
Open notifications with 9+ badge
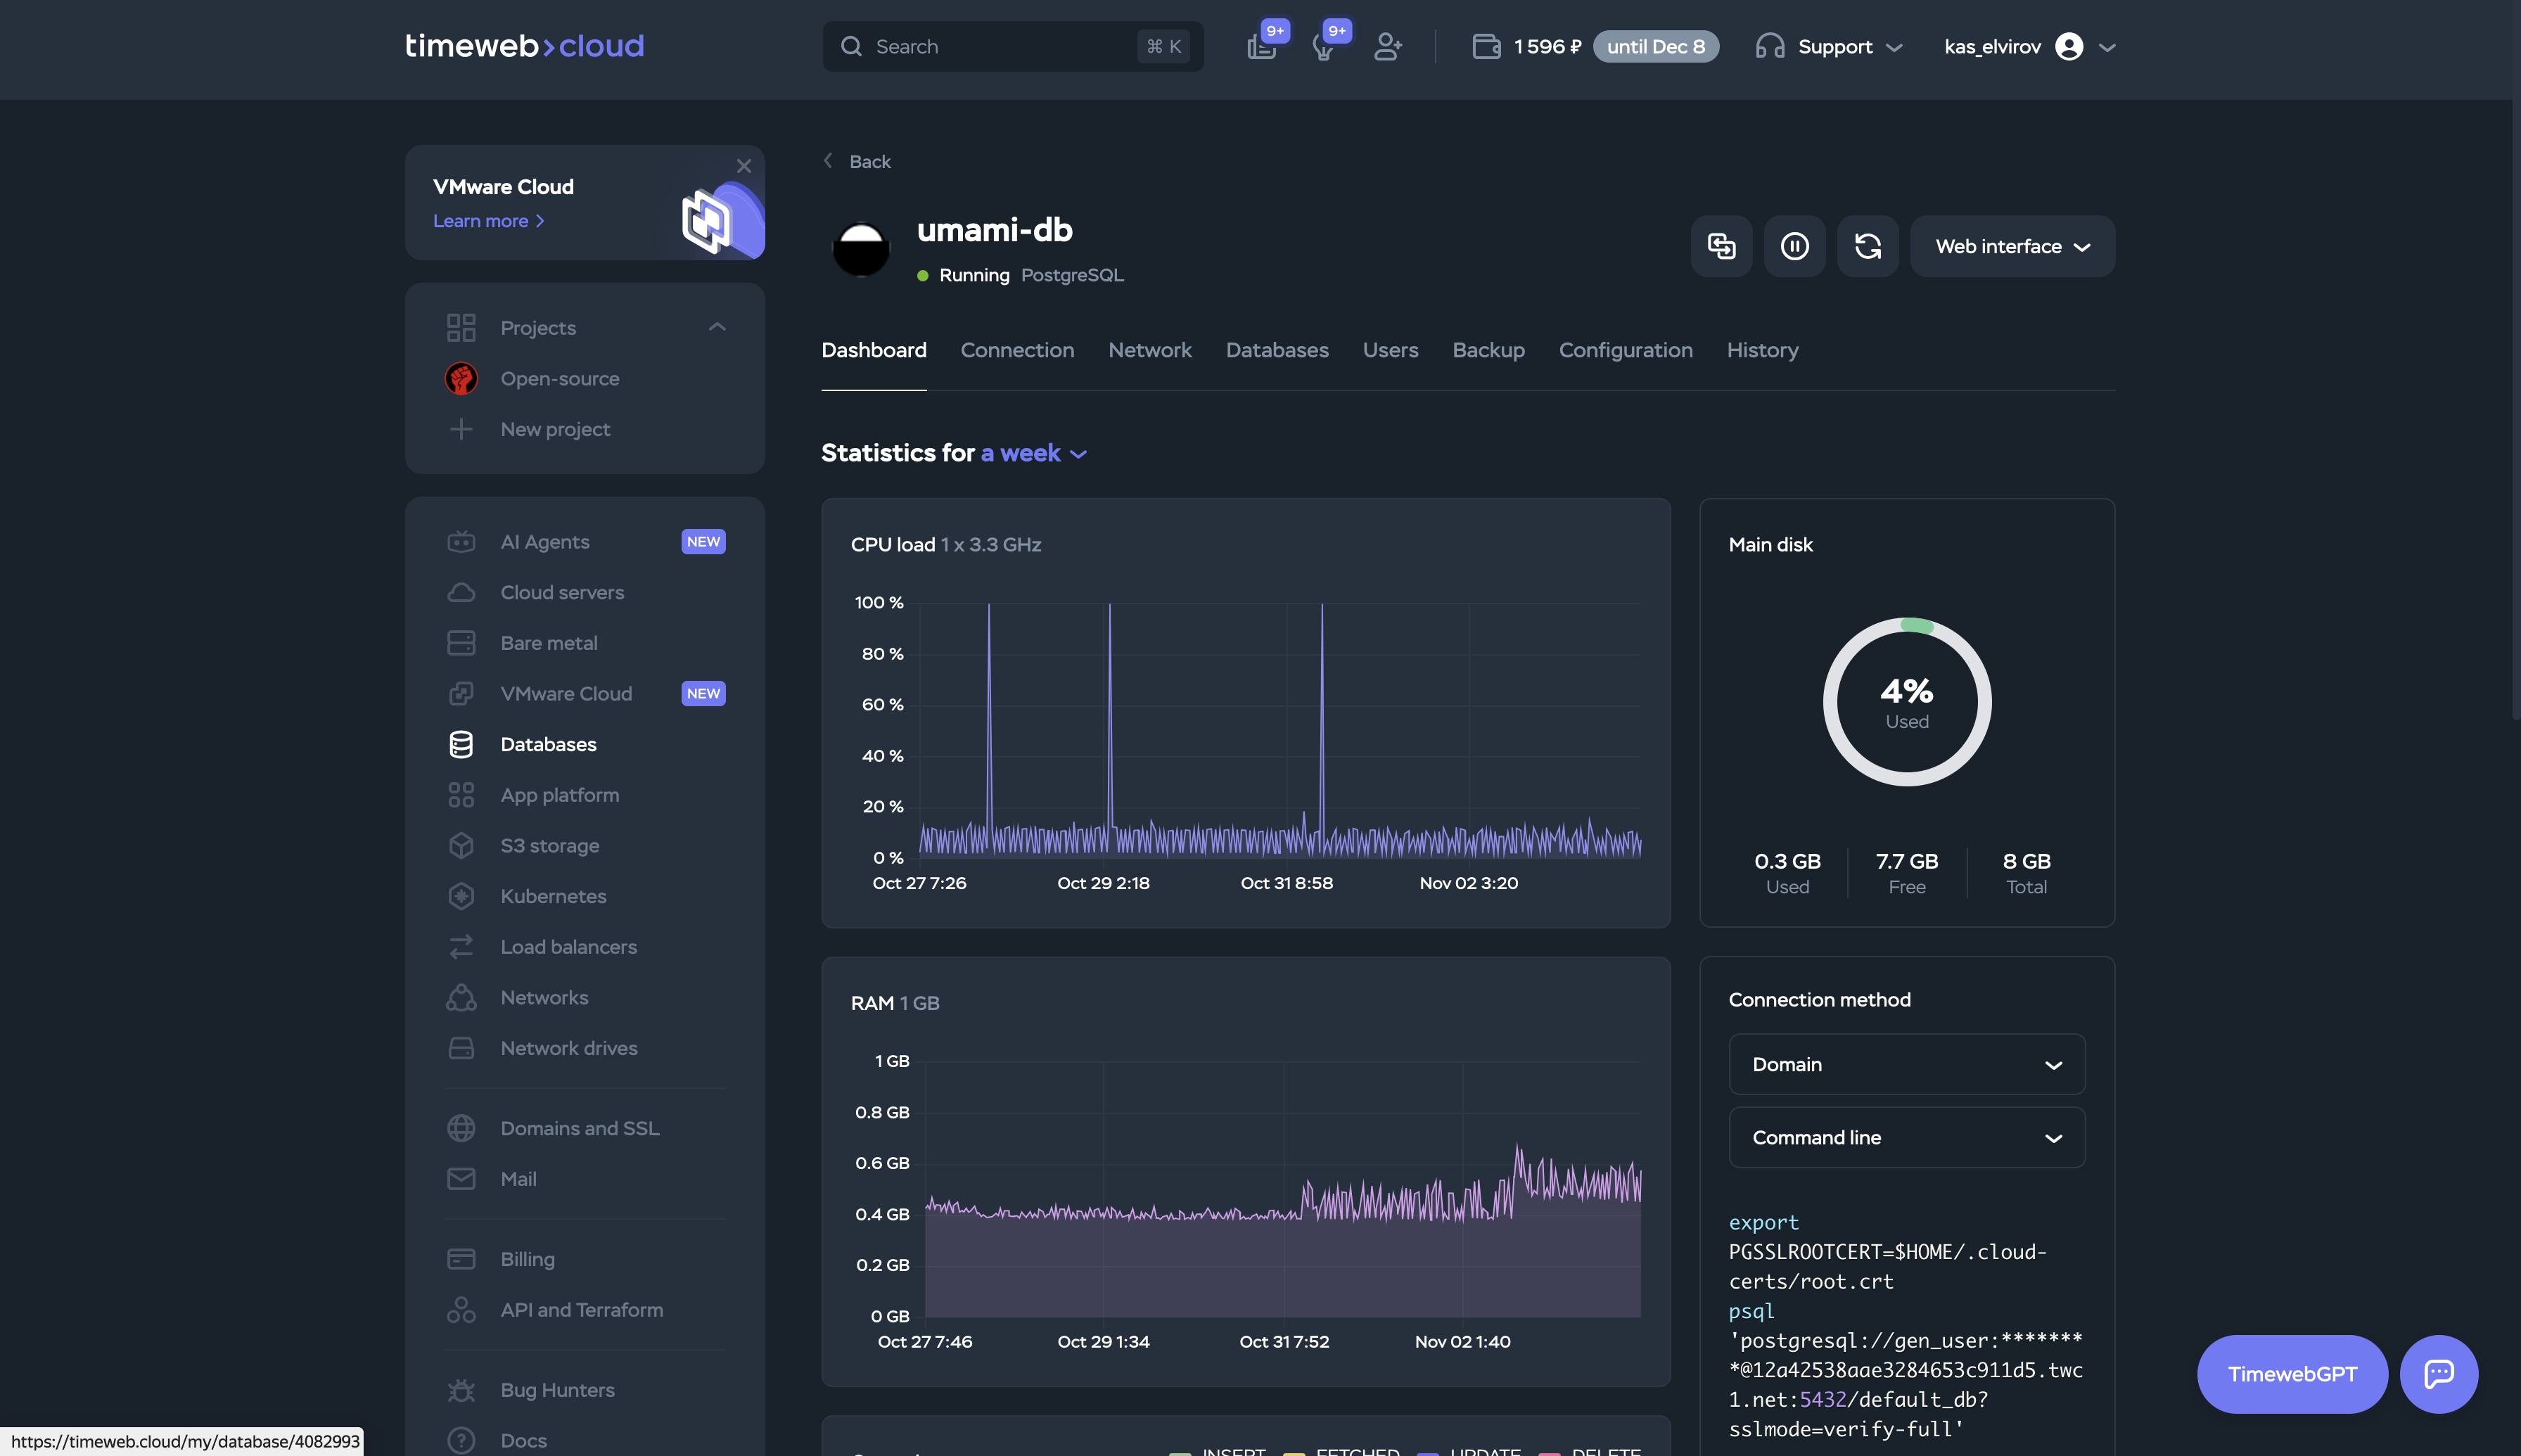(1263, 46)
